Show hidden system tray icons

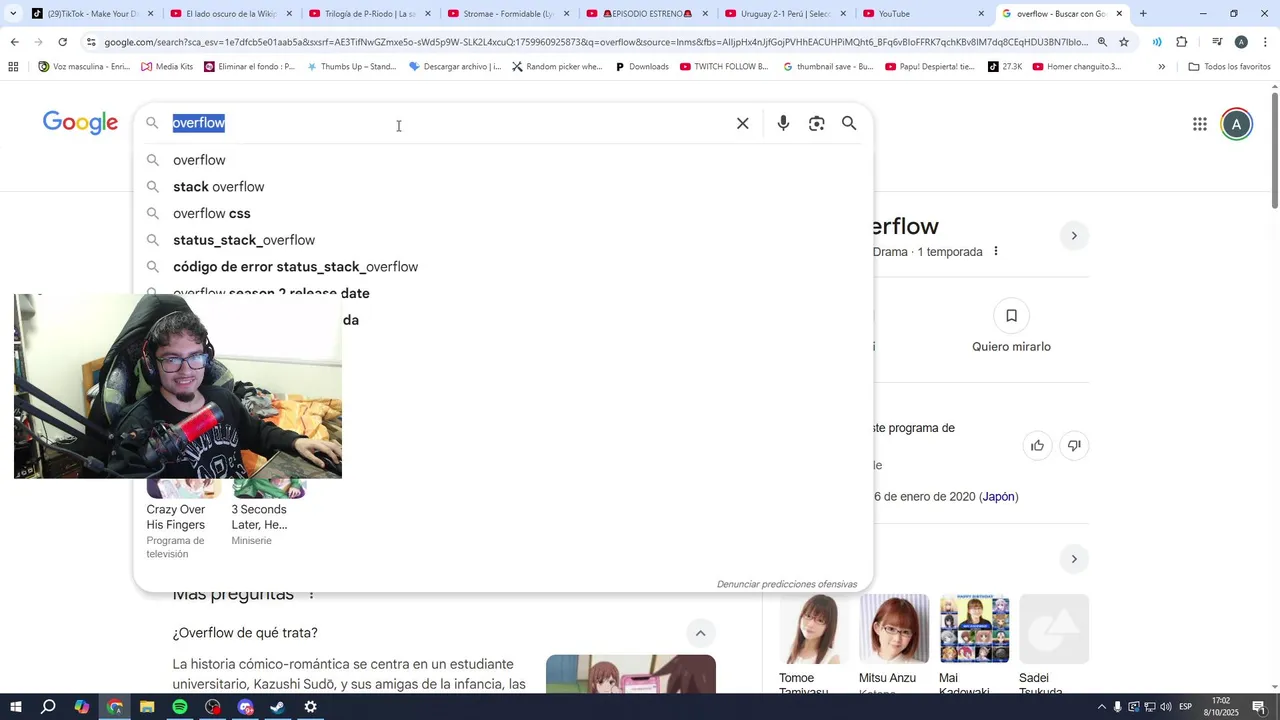(x=1102, y=707)
